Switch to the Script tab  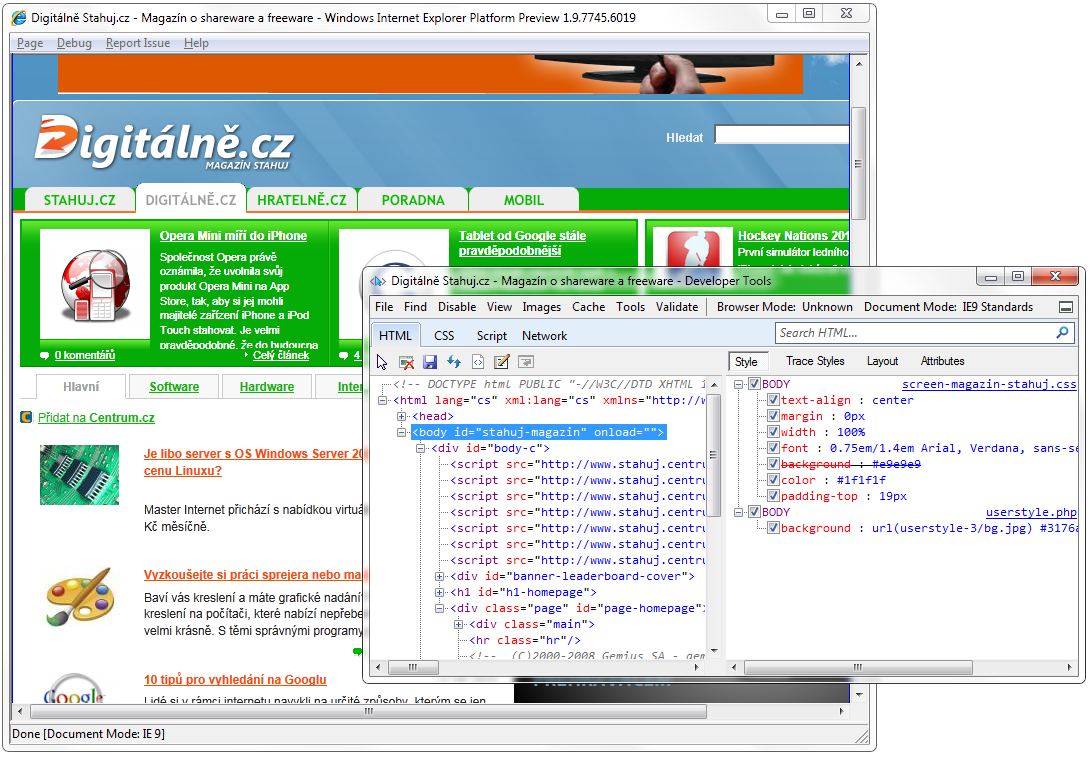click(x=492, y=335)
